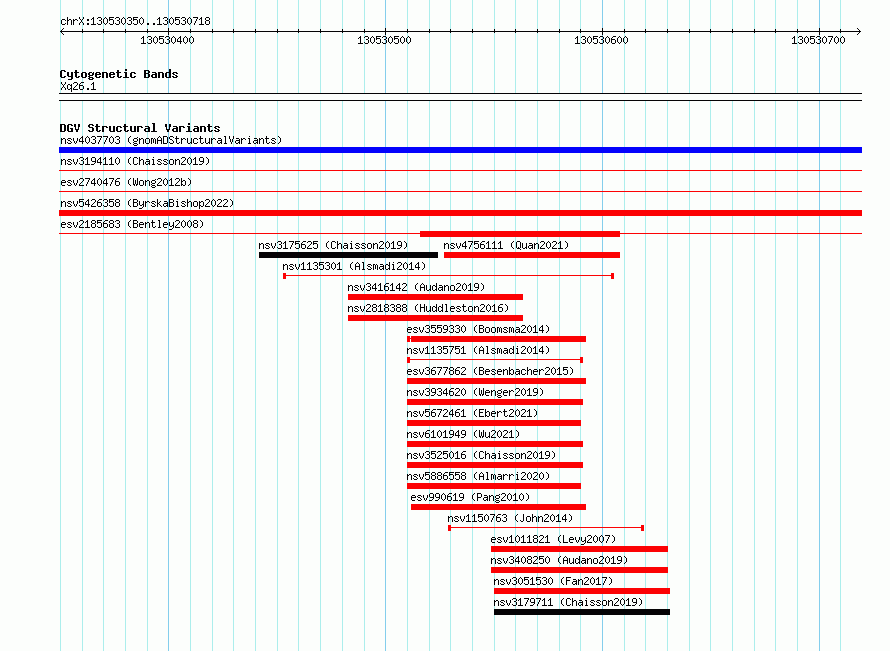Open the nsv3934620 (Wenger2019) label

[x=475, y=392]
